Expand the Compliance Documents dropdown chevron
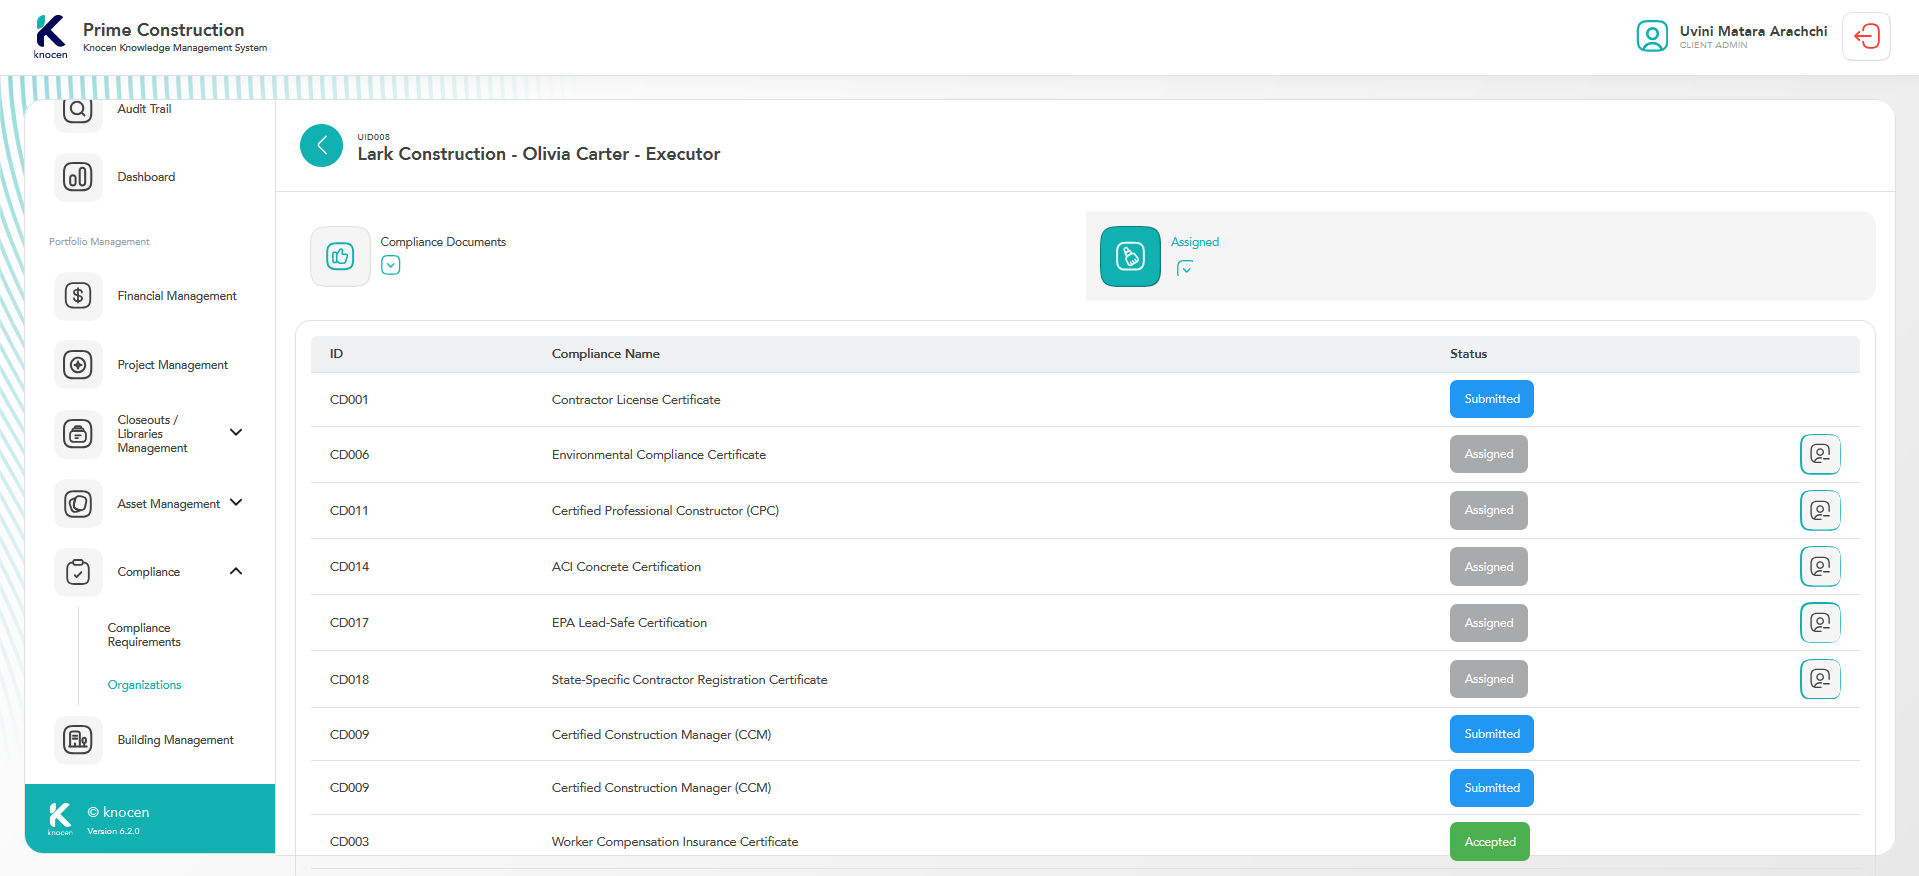The height and width of the screenshot is (876, 1919). pyautogui.click(x=391, y=265)
